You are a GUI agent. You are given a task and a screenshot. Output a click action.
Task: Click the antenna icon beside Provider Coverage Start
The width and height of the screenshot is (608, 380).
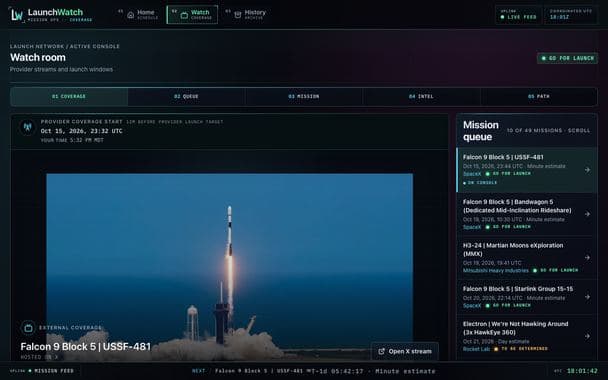pos(28,127)
